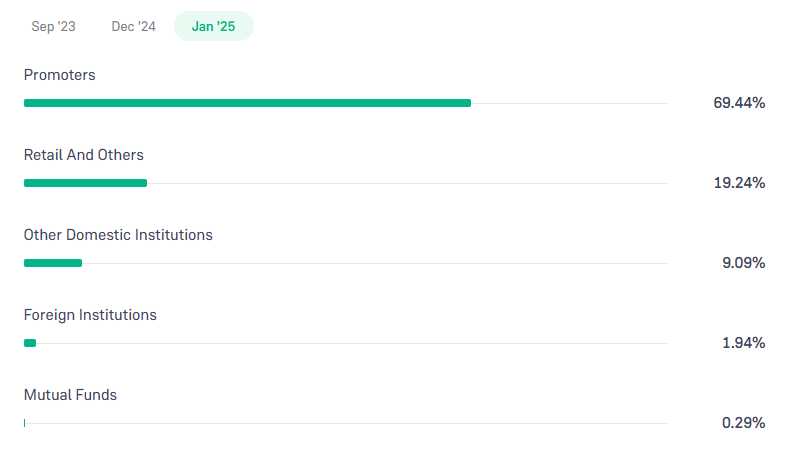Open the Jan '25 tab
The height and width of the screenshot is (459, 797).
point(213,26)
